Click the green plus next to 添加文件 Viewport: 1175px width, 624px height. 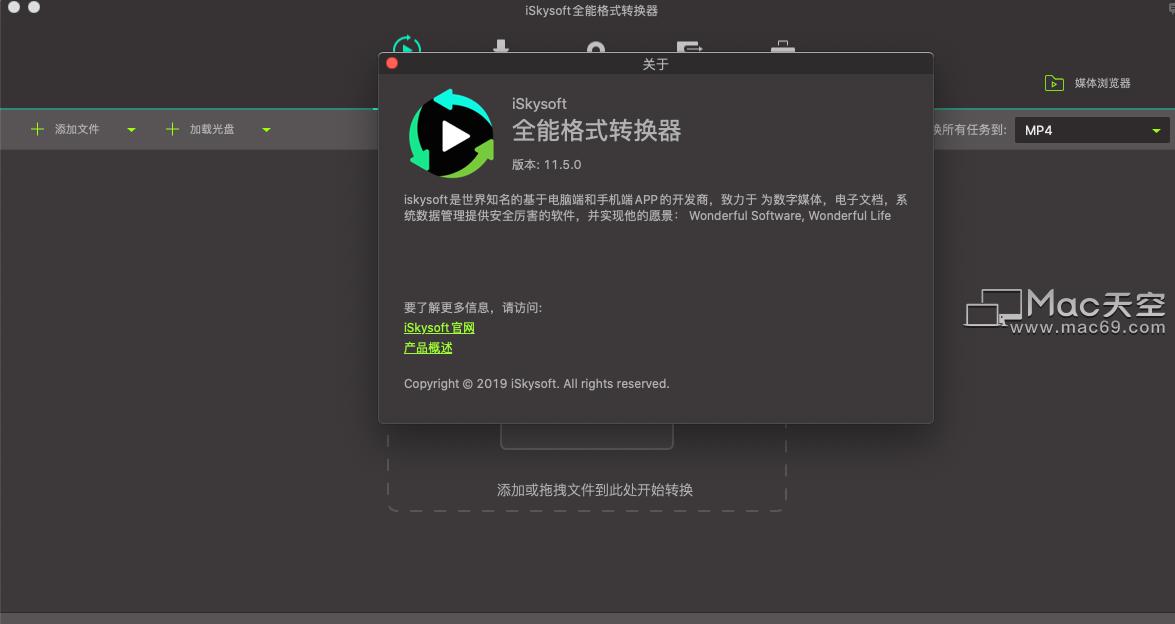point(39,129)
